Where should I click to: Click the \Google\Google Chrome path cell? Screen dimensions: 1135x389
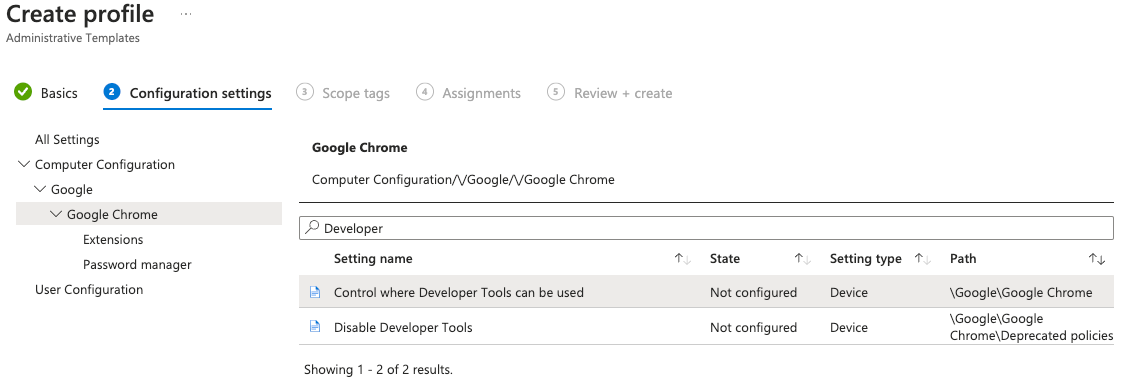(x=1021, y=293)
